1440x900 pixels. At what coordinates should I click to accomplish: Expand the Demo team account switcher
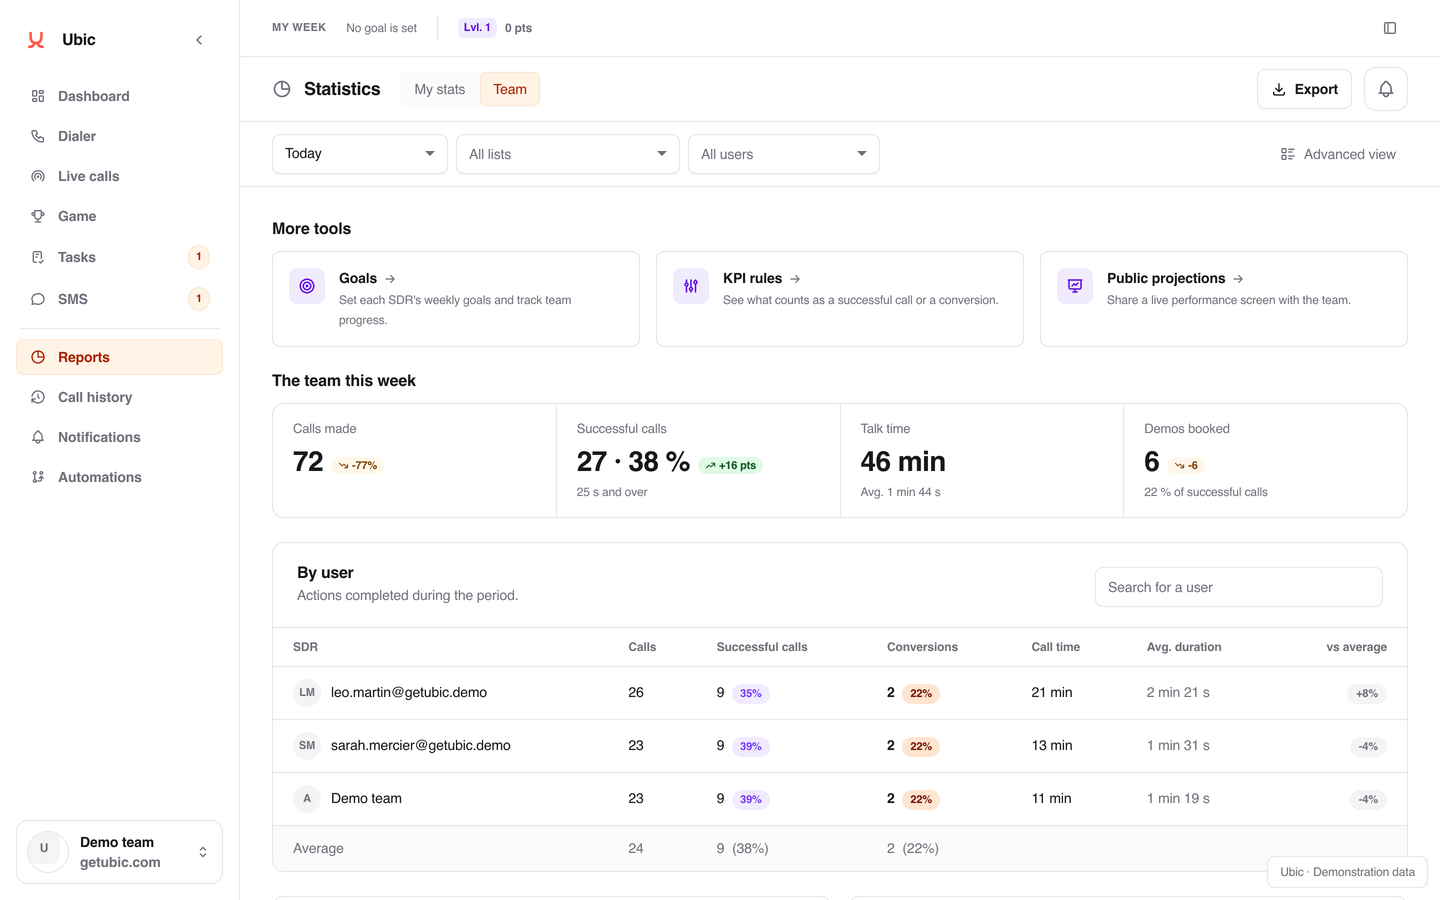point(119,852)
